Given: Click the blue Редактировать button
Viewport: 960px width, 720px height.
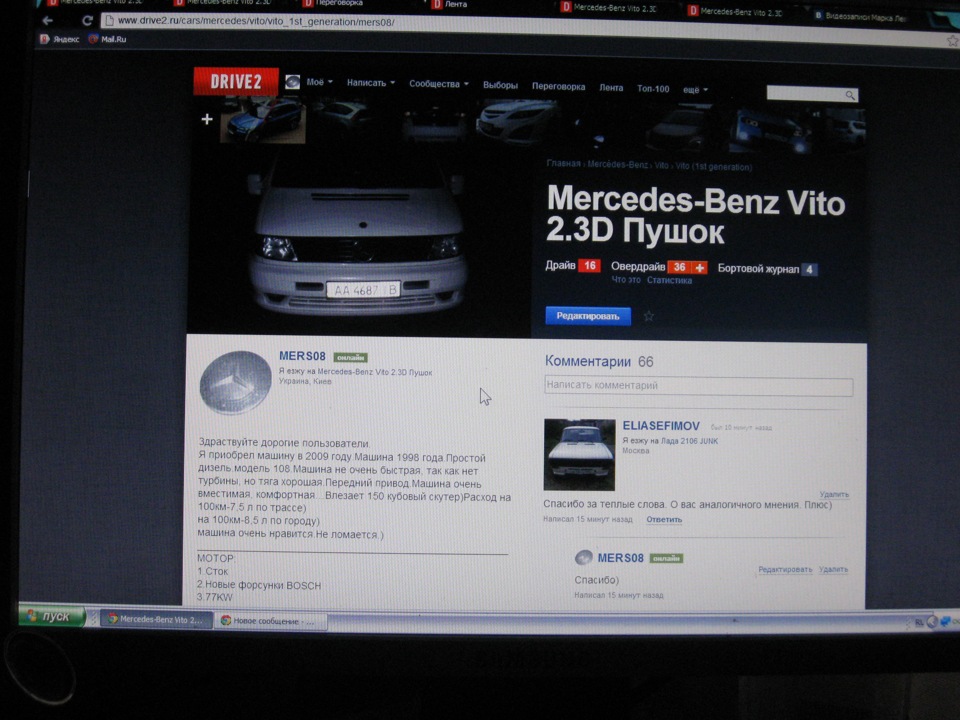Looking at the screenshot, I should click(x=588, y=316).
